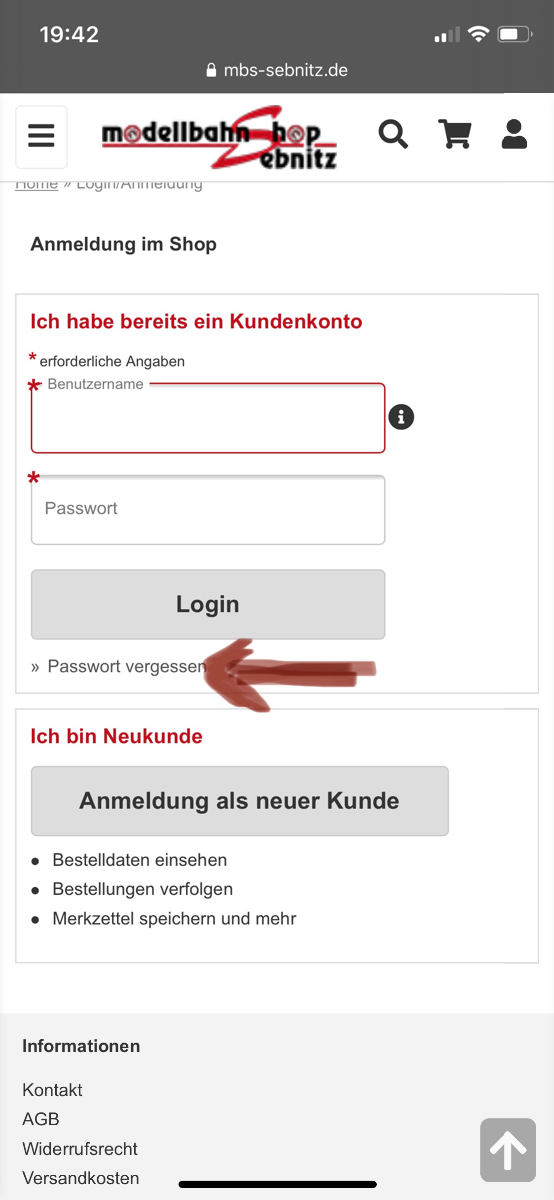Open the Widerrufsrecht footer link
Viewport: 554px width, 1200px height.
80,1149
